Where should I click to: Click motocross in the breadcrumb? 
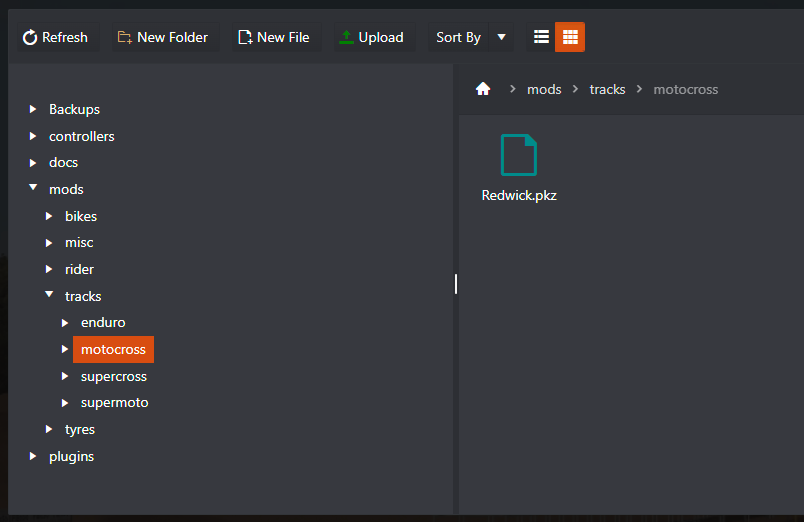[x=686, y=89]
